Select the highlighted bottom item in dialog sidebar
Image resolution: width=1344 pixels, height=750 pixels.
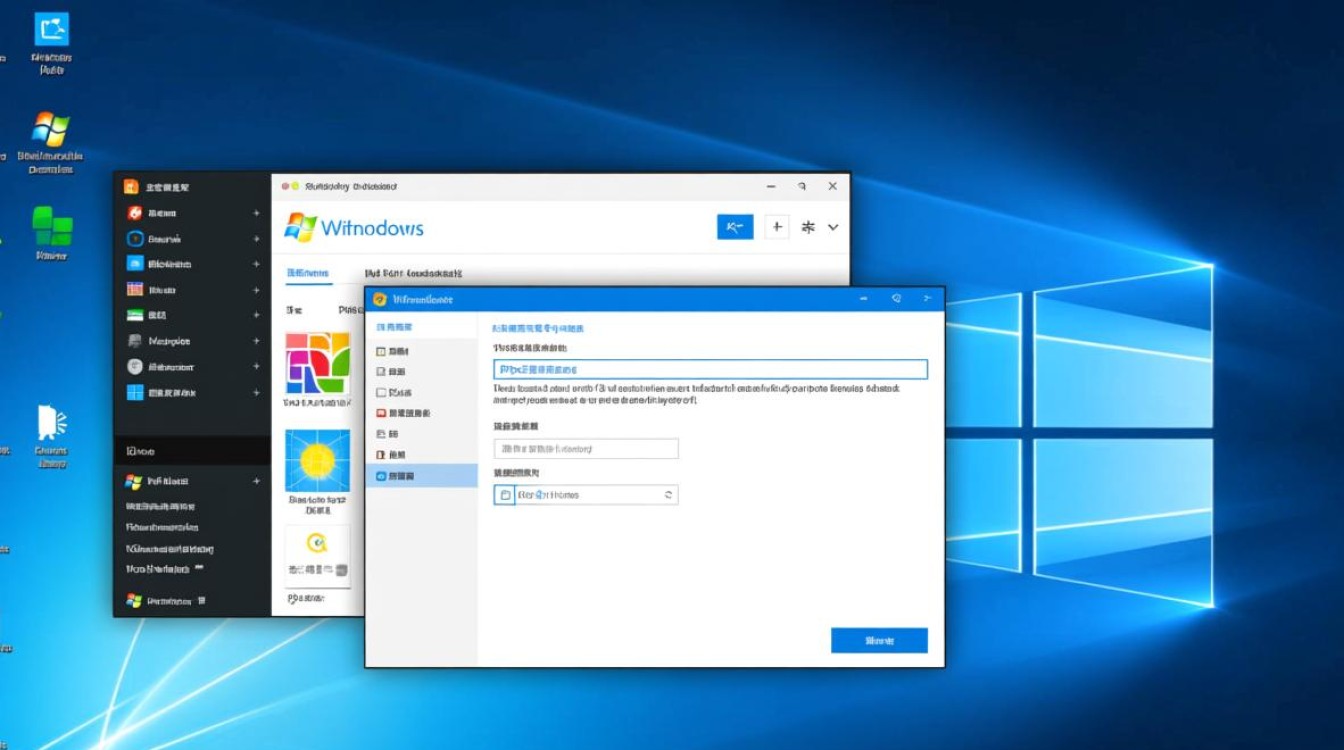point(421,477)
